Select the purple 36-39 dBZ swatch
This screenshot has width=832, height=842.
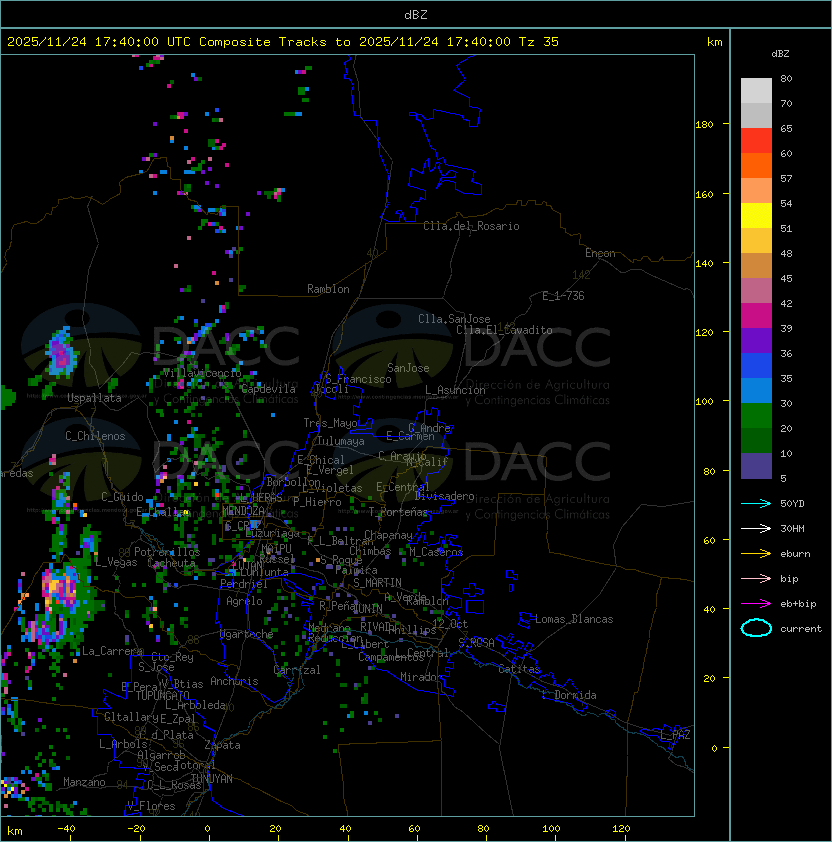tap(756, 340)
